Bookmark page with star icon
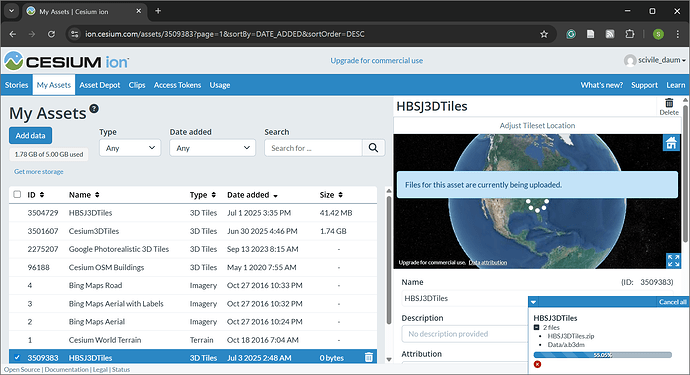690x375 pixels. click(x=544, y=34)
